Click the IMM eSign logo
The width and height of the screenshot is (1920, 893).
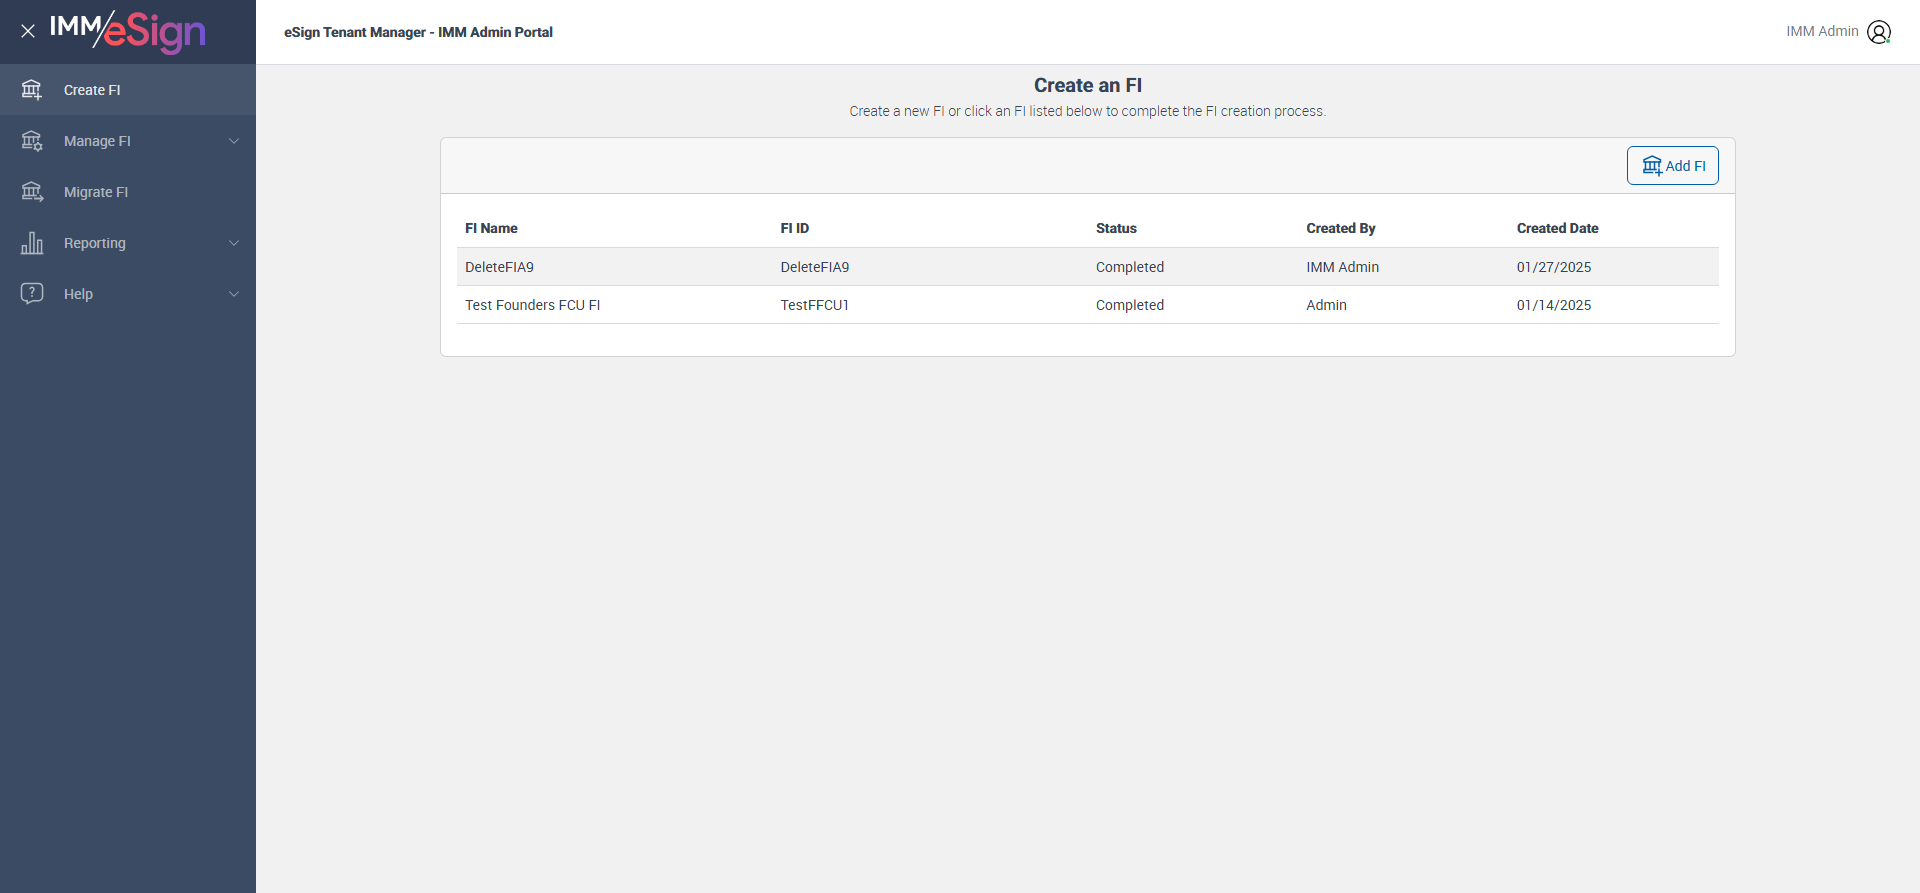pos(128,31)
